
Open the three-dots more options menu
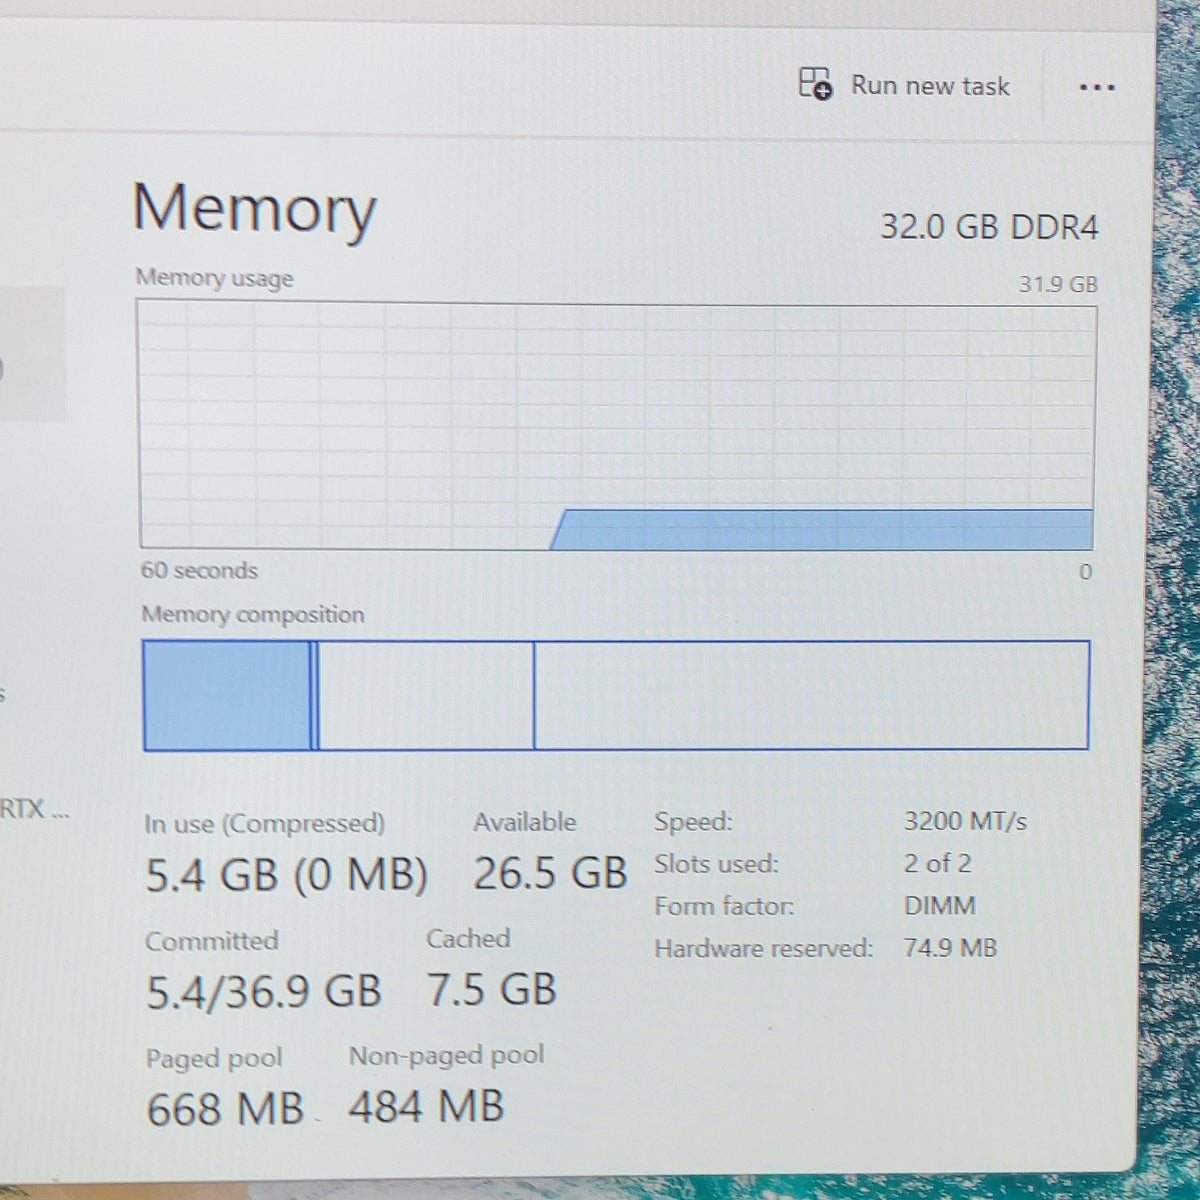tap(1097, 87)
